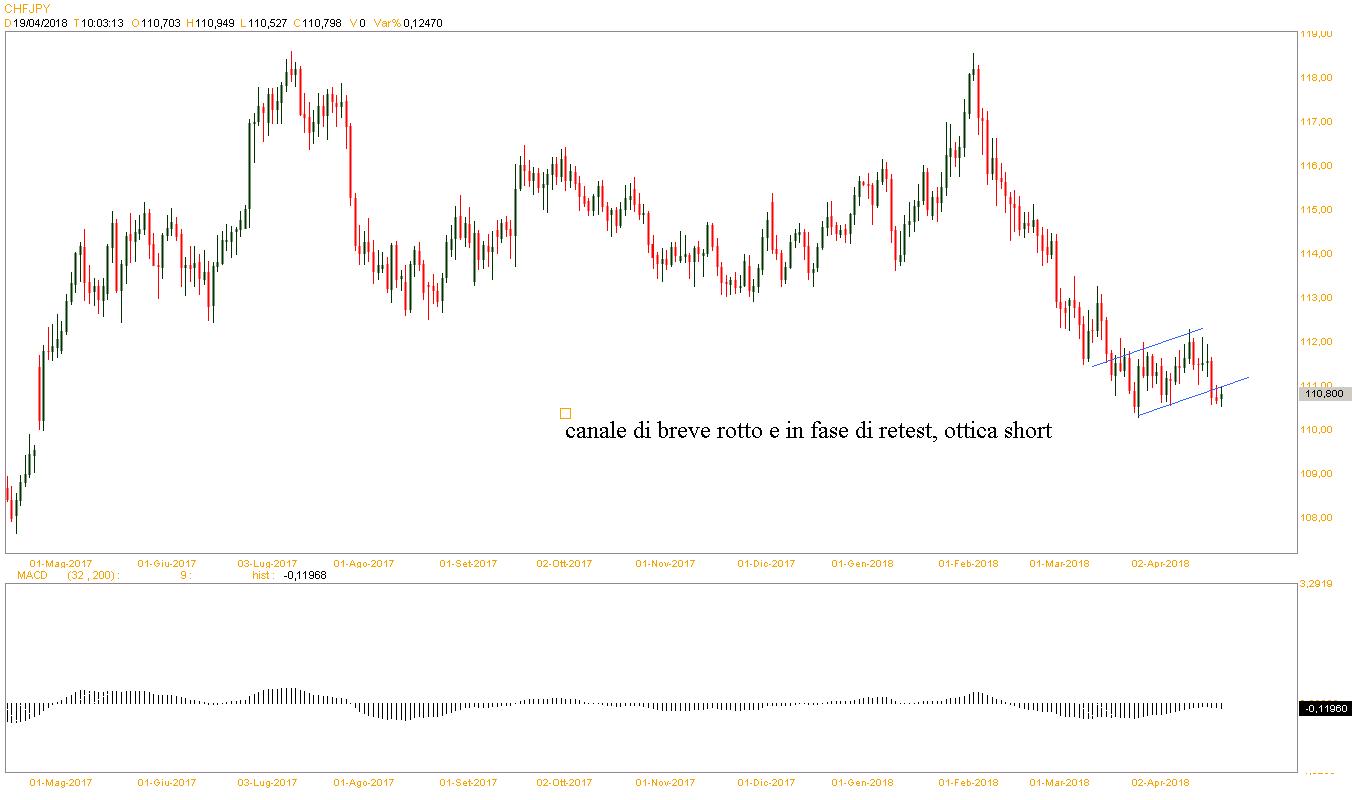Click 01-Dic-2017 on the MACD panel date axis
Screen dimensions: 1352x800
point(766,783)
